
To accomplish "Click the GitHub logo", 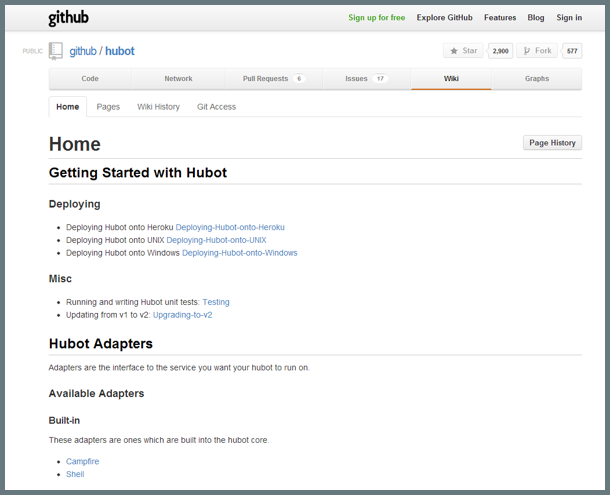I will click(68, 18).
